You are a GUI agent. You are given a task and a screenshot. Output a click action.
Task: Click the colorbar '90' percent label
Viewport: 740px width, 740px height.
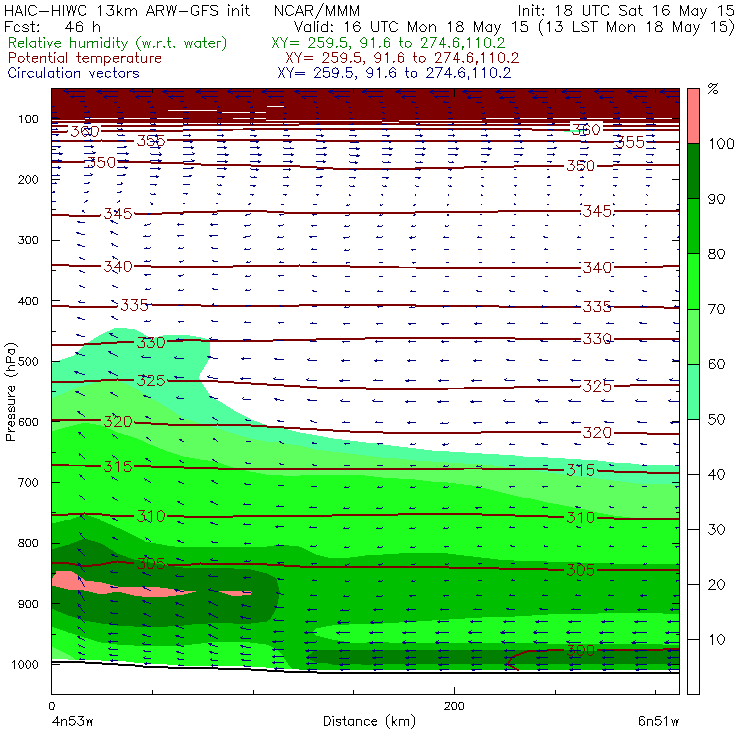click(717, 199)
